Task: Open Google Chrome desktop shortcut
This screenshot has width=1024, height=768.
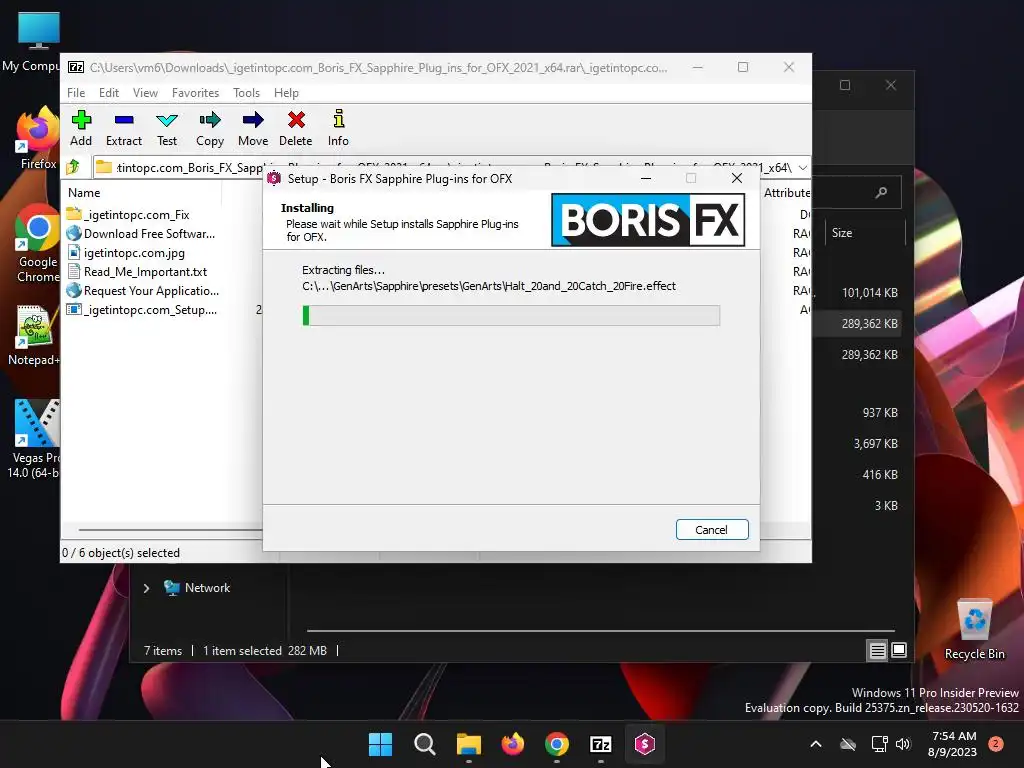Action: click(37, 243)
